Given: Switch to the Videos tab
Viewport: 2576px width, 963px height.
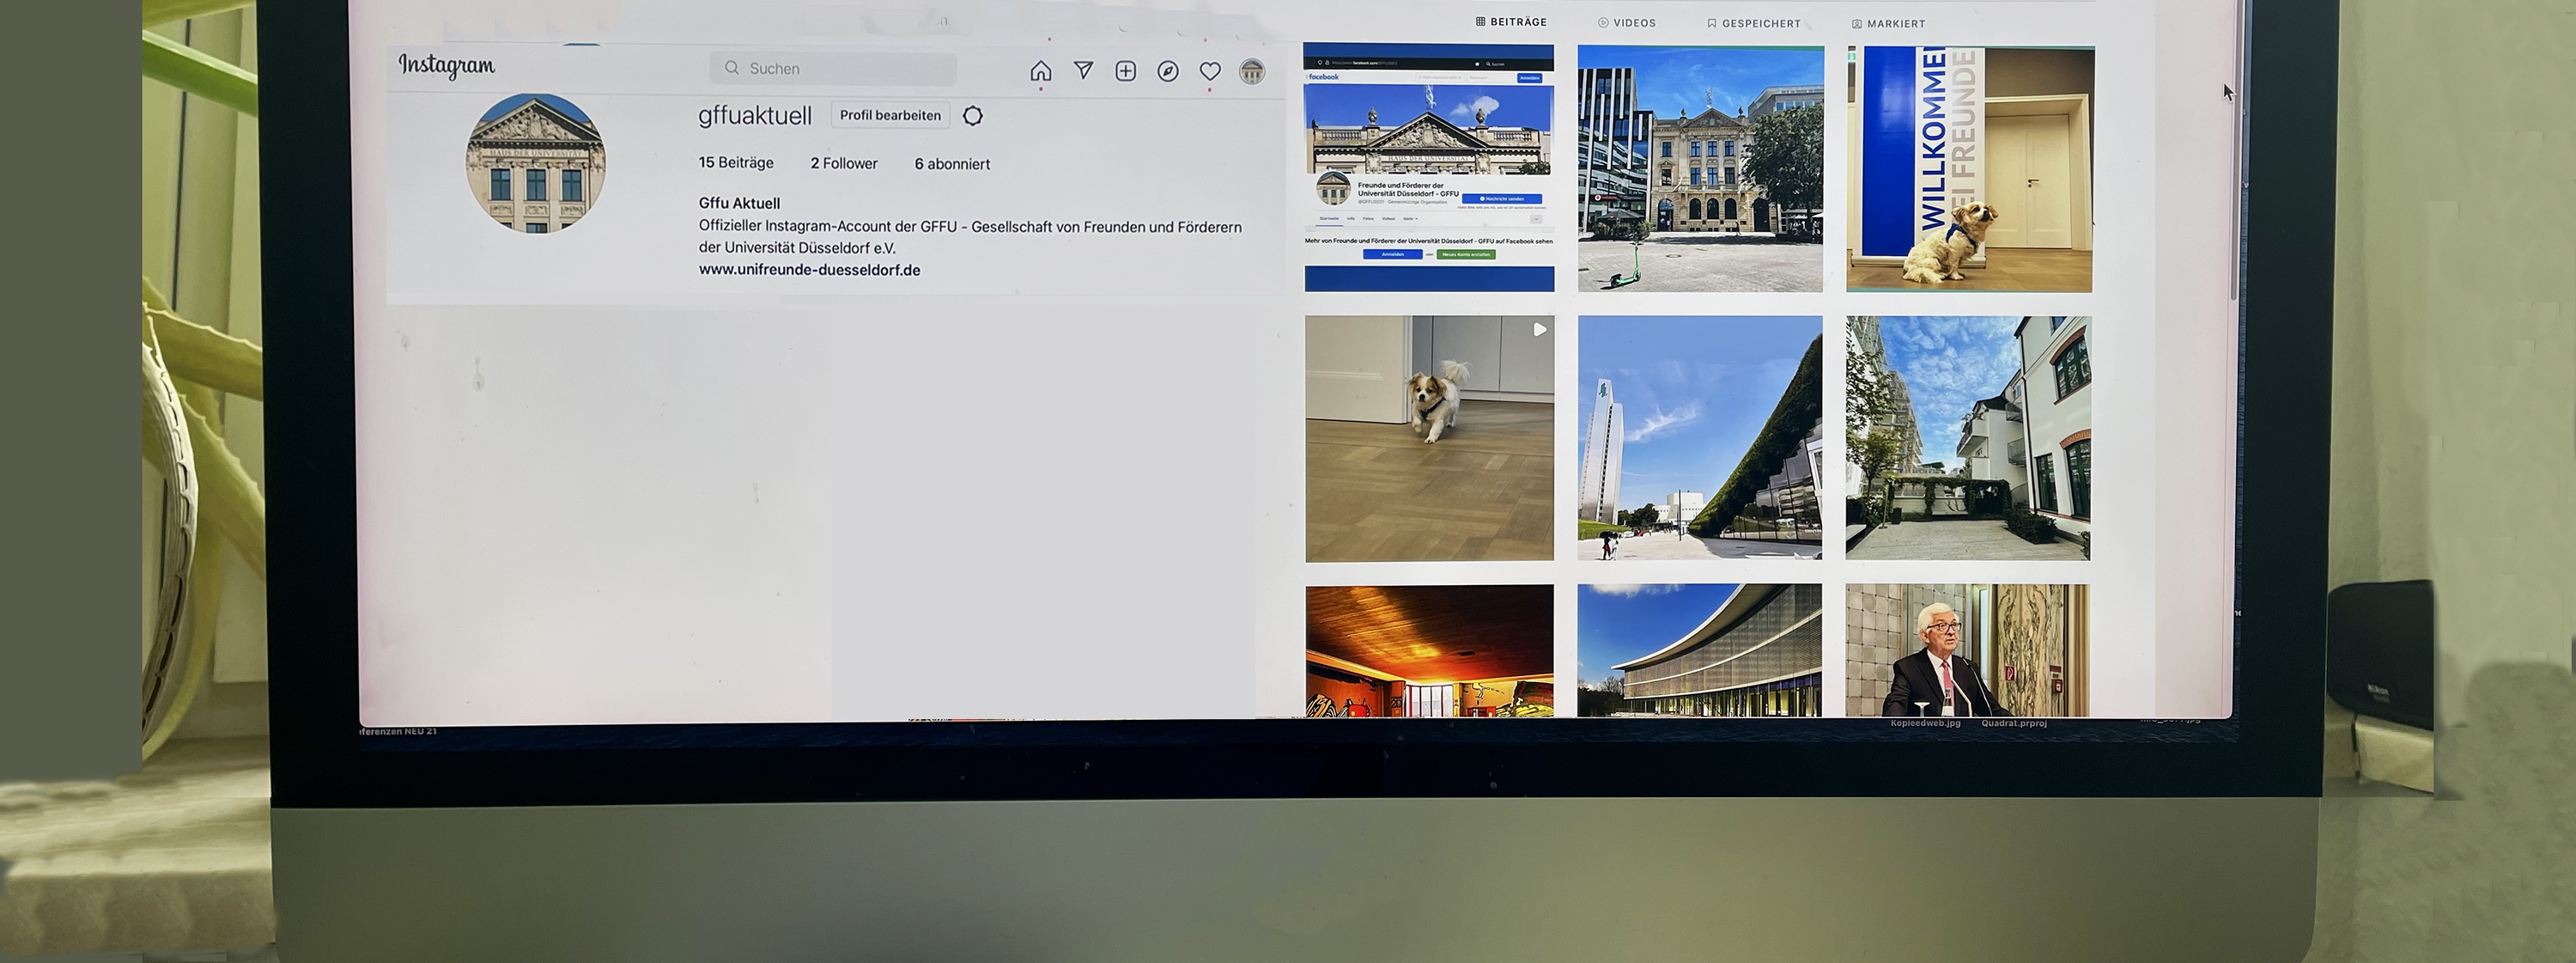Looking at the screenshot, I should (x=1627, y=23).
